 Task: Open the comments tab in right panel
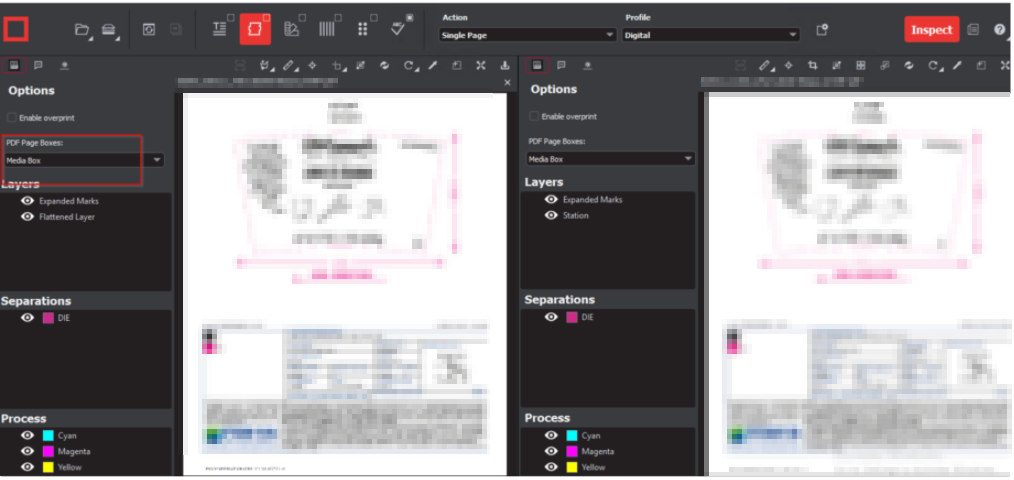561,65
